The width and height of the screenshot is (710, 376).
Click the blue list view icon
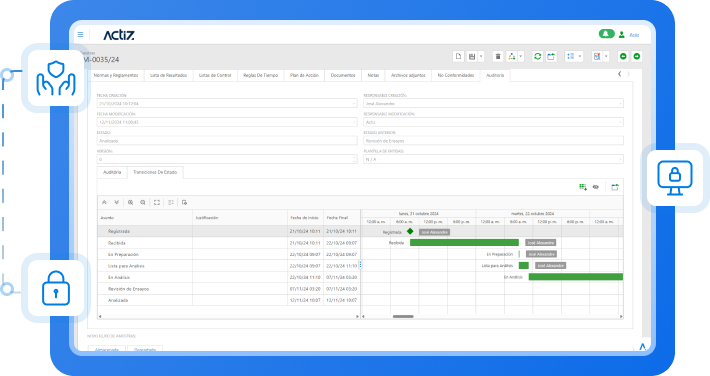[571, 56]
